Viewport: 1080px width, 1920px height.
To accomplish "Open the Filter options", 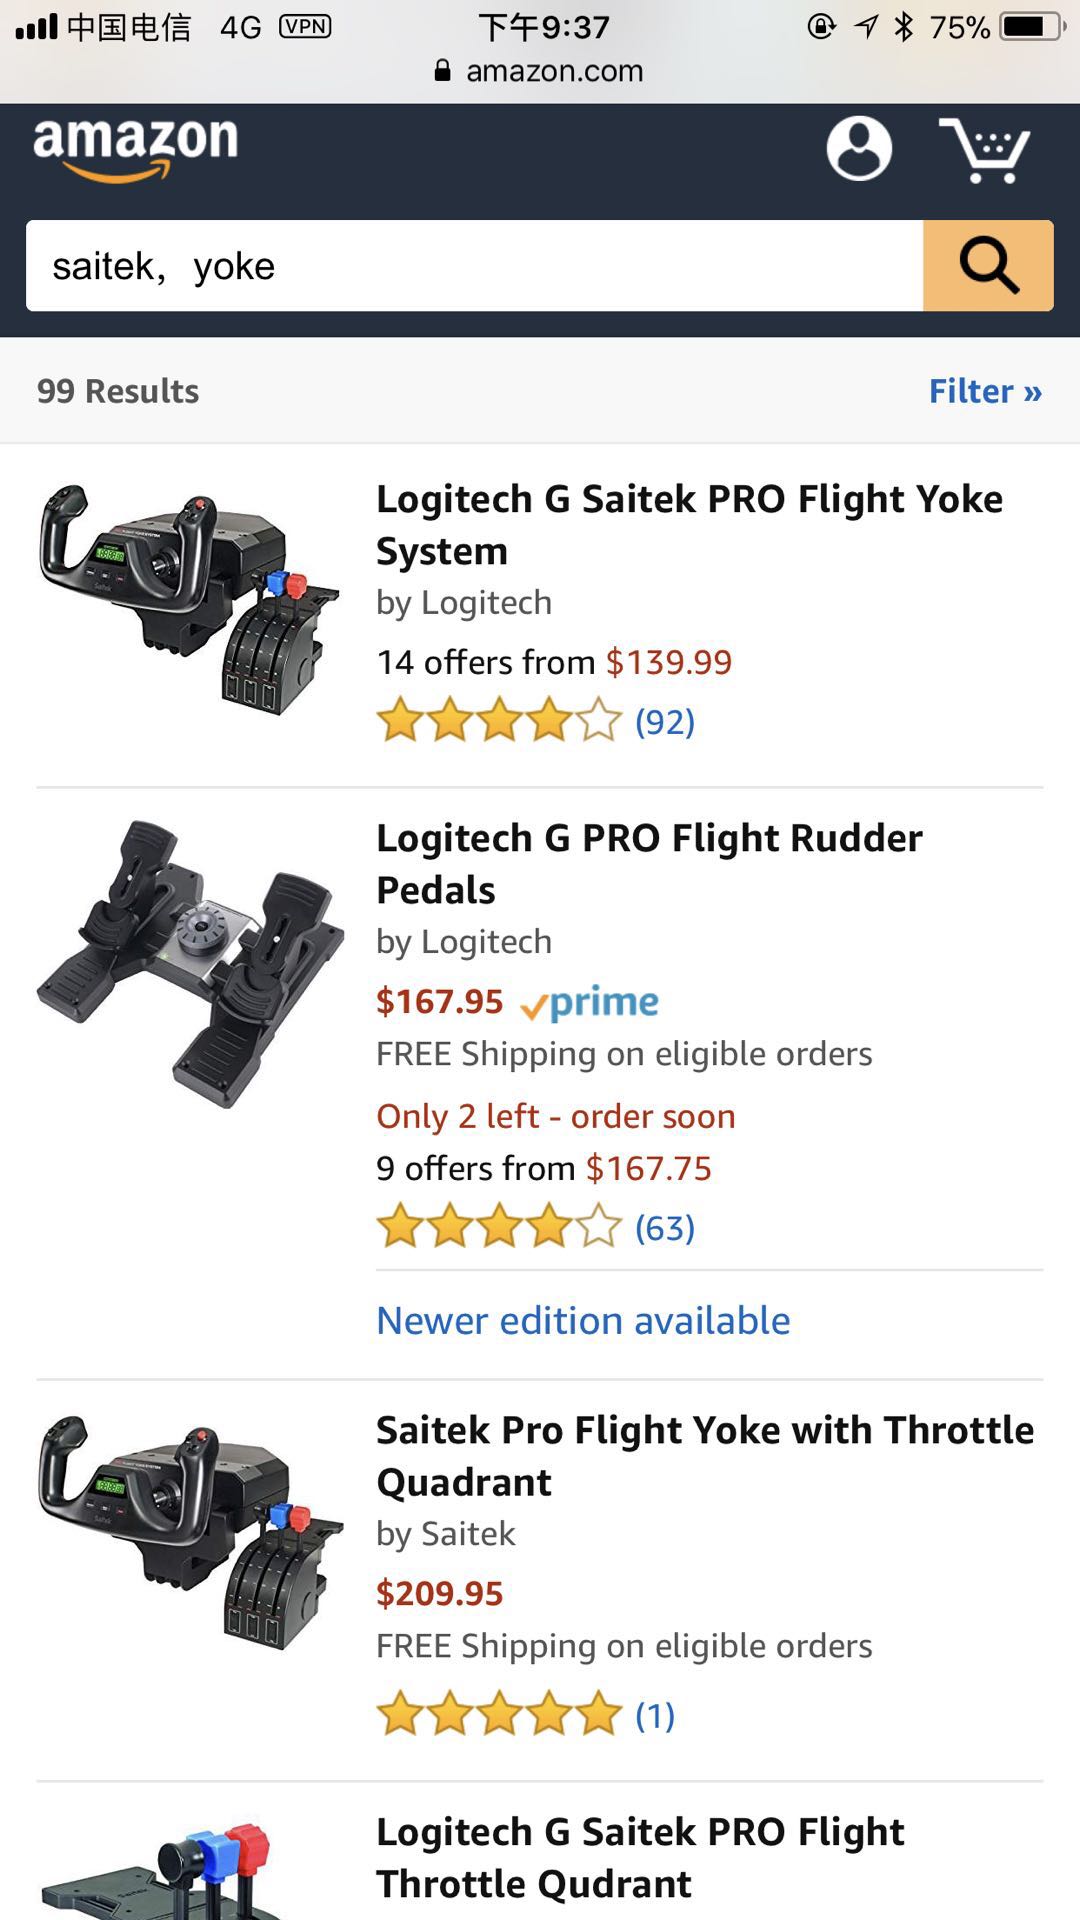I will point(985,391).
